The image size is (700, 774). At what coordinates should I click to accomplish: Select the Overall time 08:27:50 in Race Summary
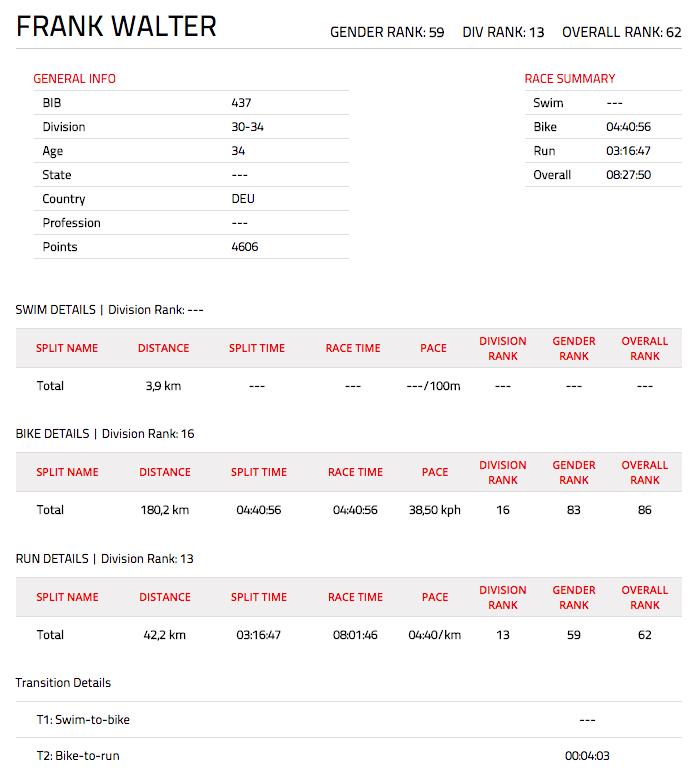[x=628, y=175]
